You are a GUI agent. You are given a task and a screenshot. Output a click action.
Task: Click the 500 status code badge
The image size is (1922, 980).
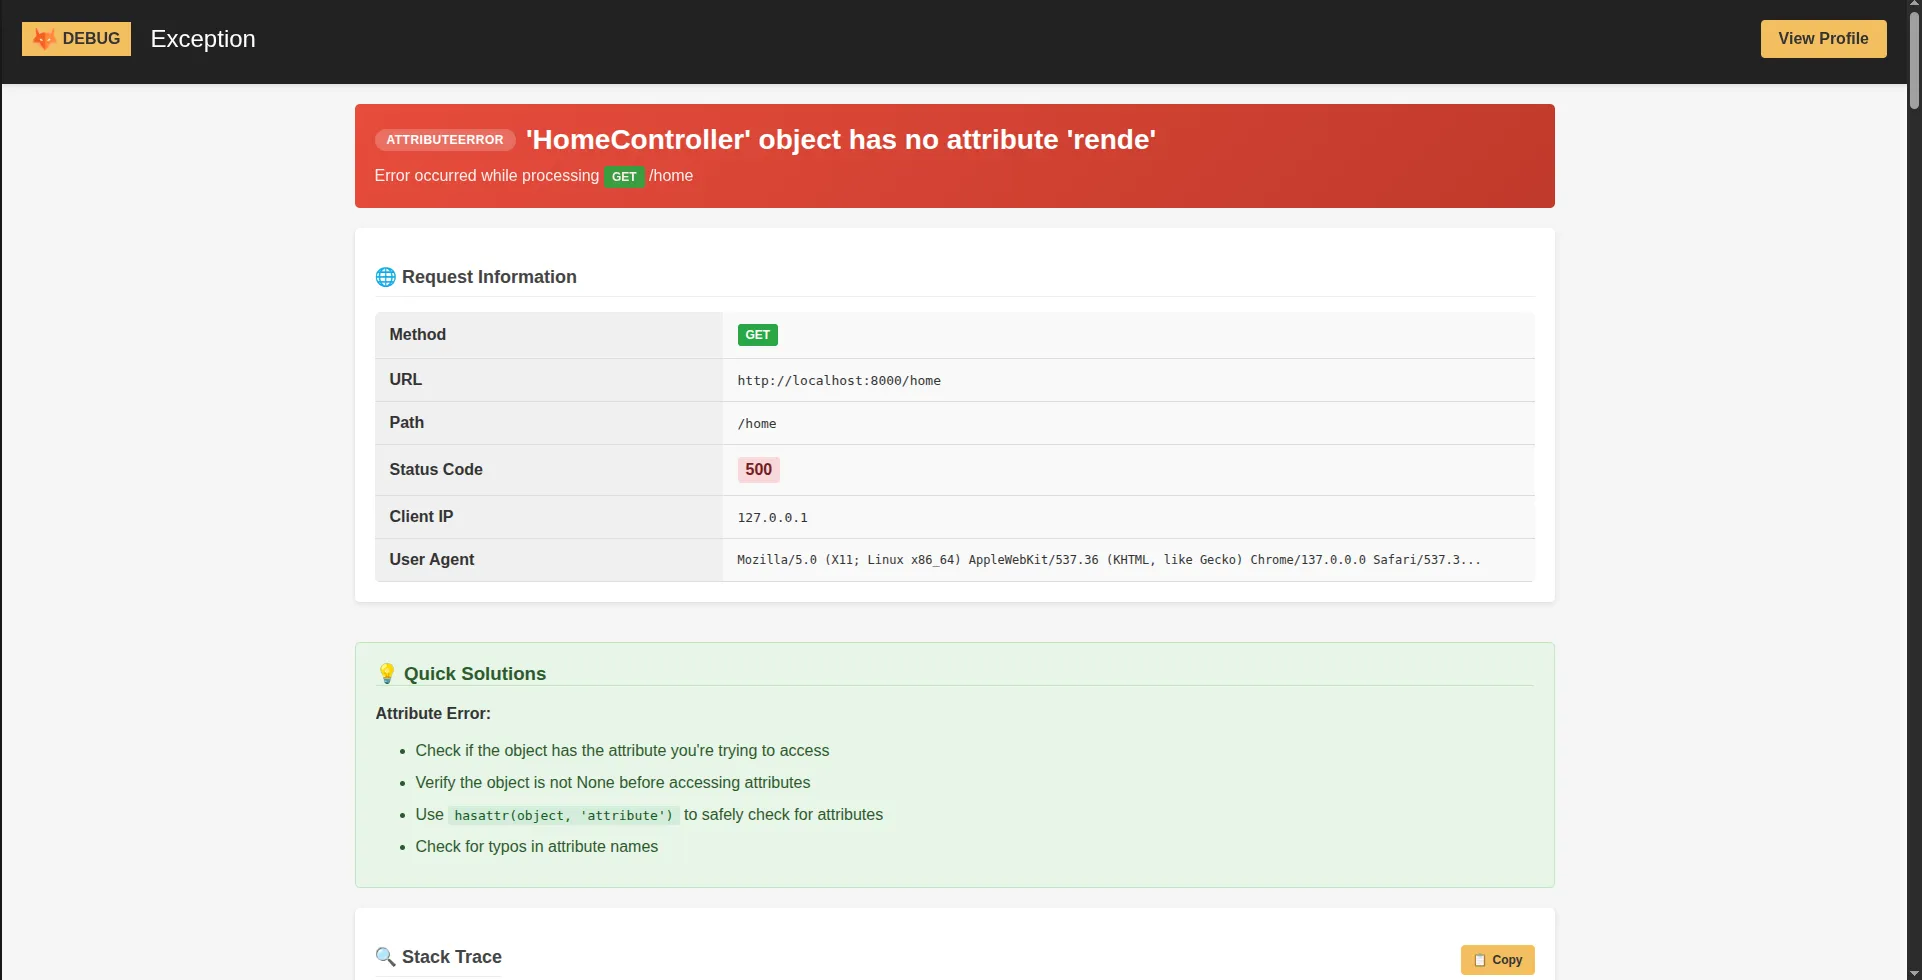coord(758,470)
